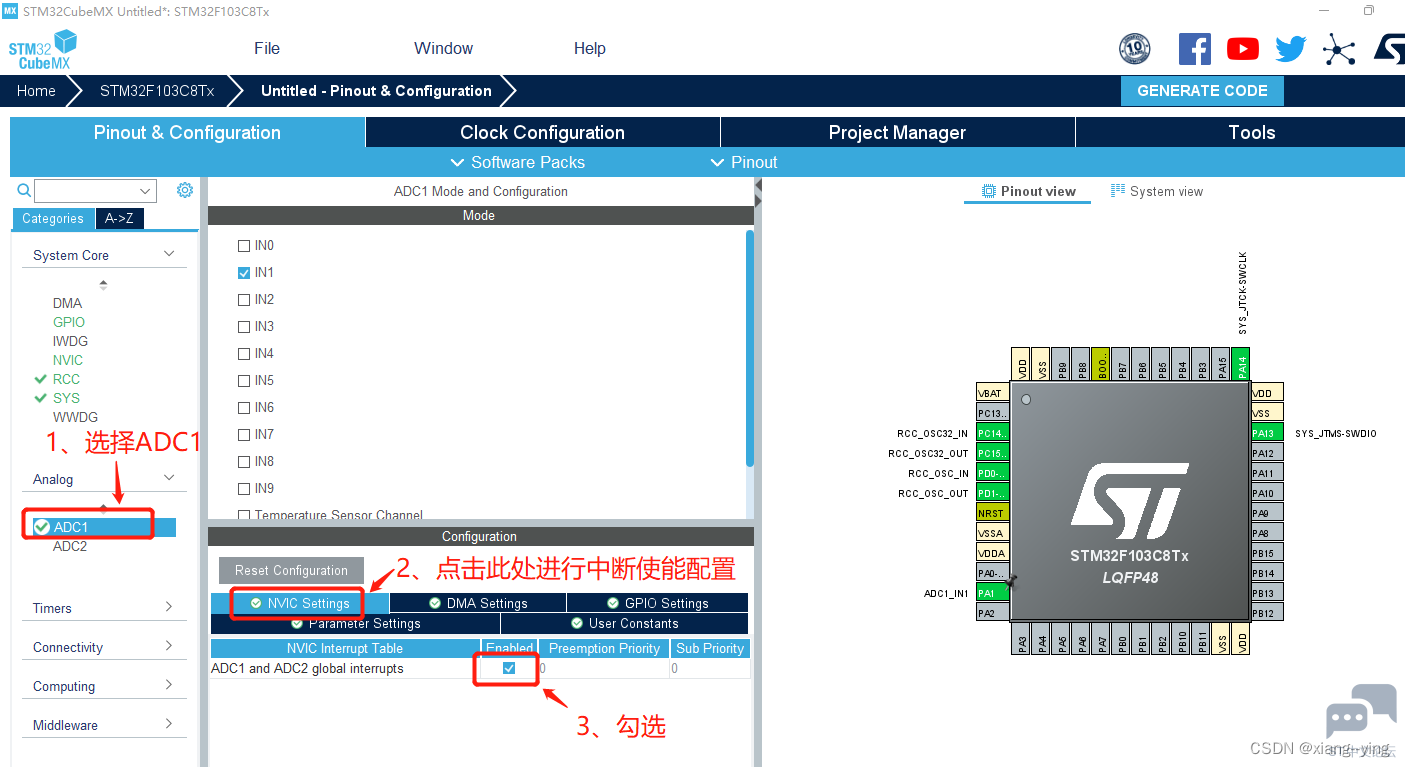Open the ST community network icon

pos(1339,49)
